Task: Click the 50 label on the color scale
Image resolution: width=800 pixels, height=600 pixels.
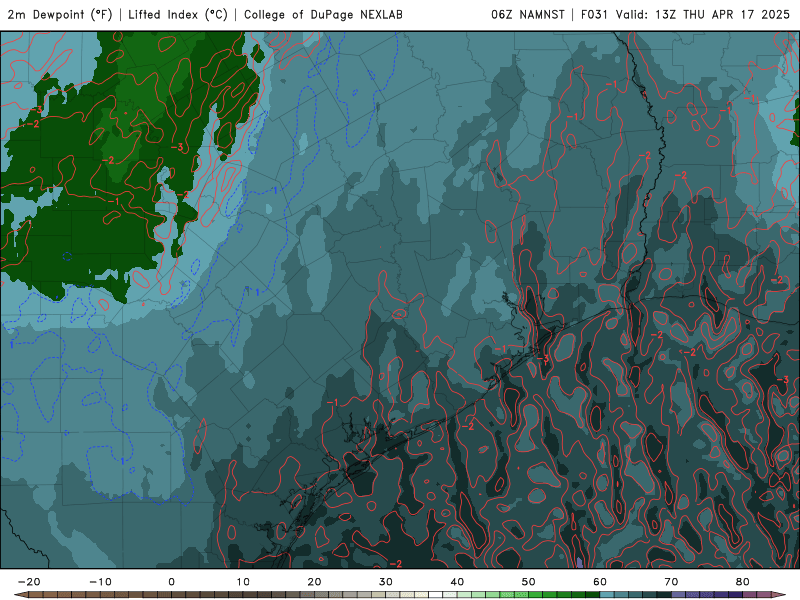Action: [x=529, y=582]
